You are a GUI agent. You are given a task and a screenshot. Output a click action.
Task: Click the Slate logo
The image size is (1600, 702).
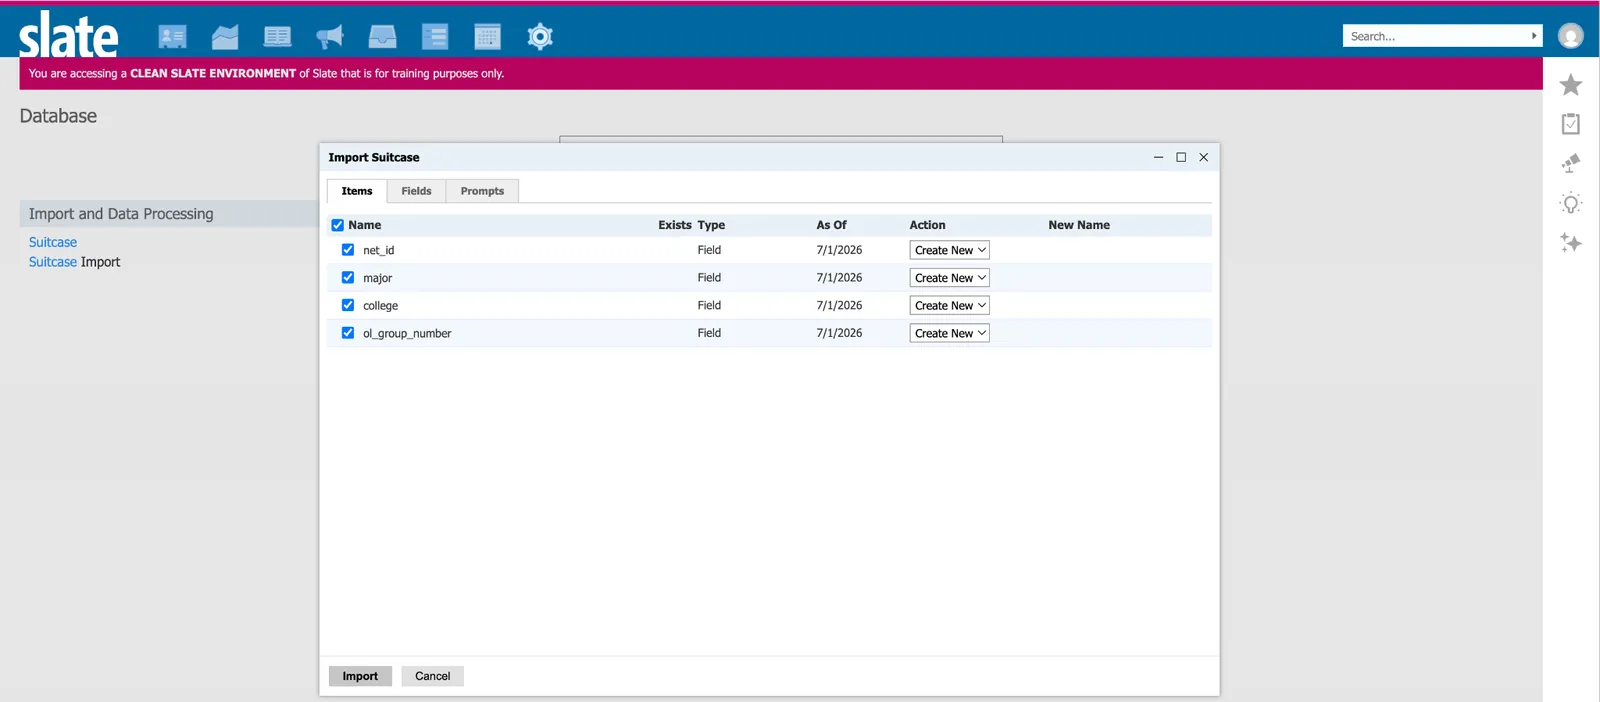coord(68,36)
